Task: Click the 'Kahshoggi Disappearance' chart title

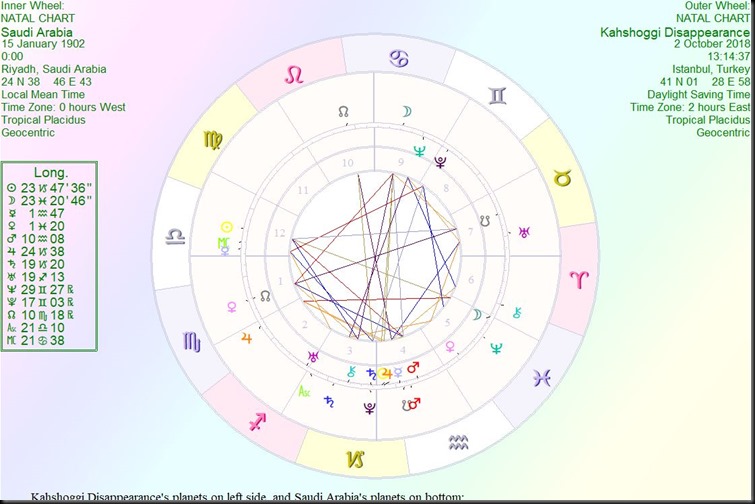Action: 675,32
